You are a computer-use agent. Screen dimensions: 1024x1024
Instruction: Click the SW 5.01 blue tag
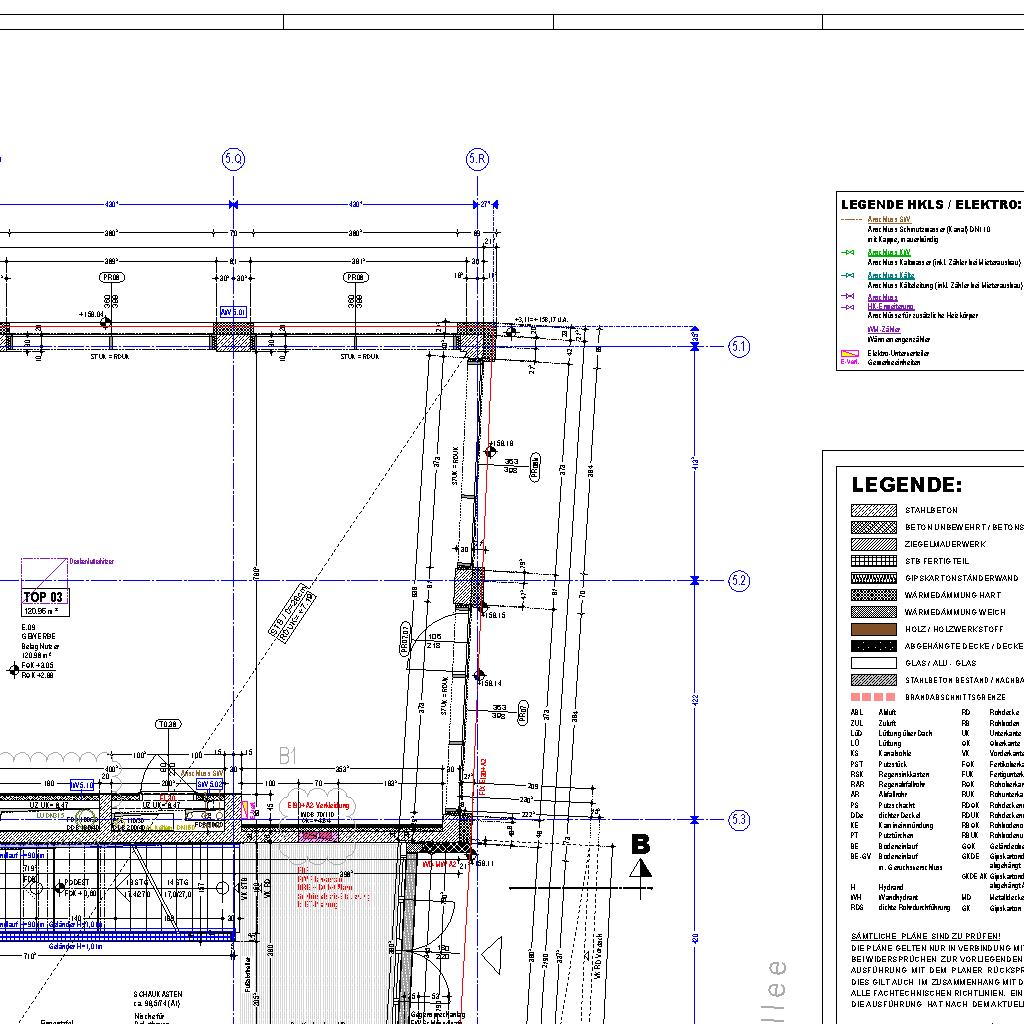[233, 312]
